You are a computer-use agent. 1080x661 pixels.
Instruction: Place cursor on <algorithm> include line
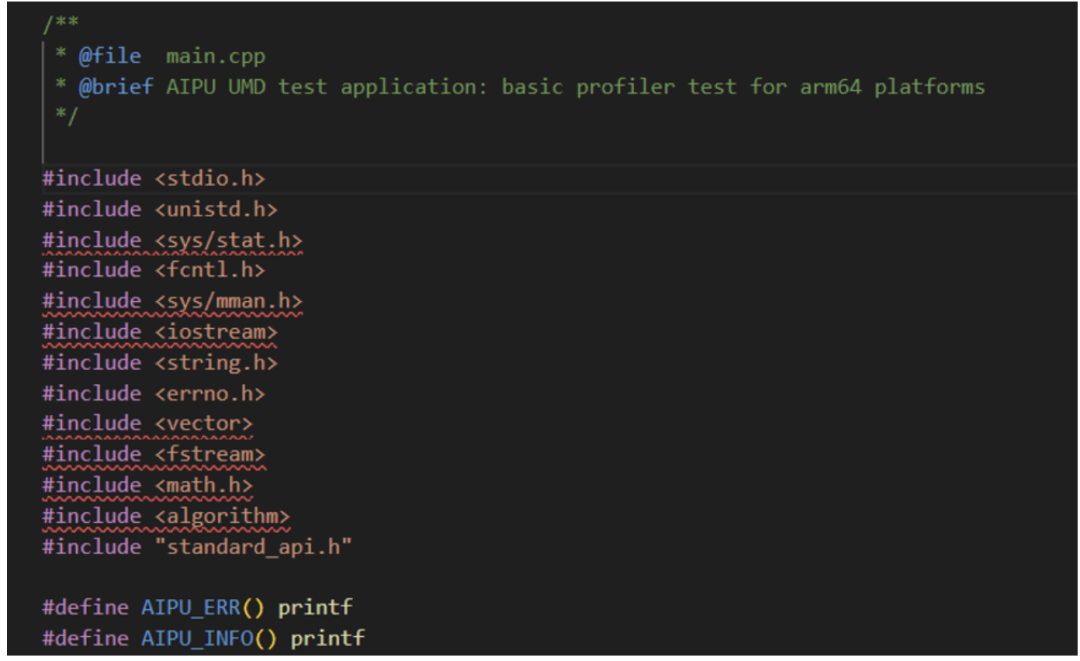166,516
